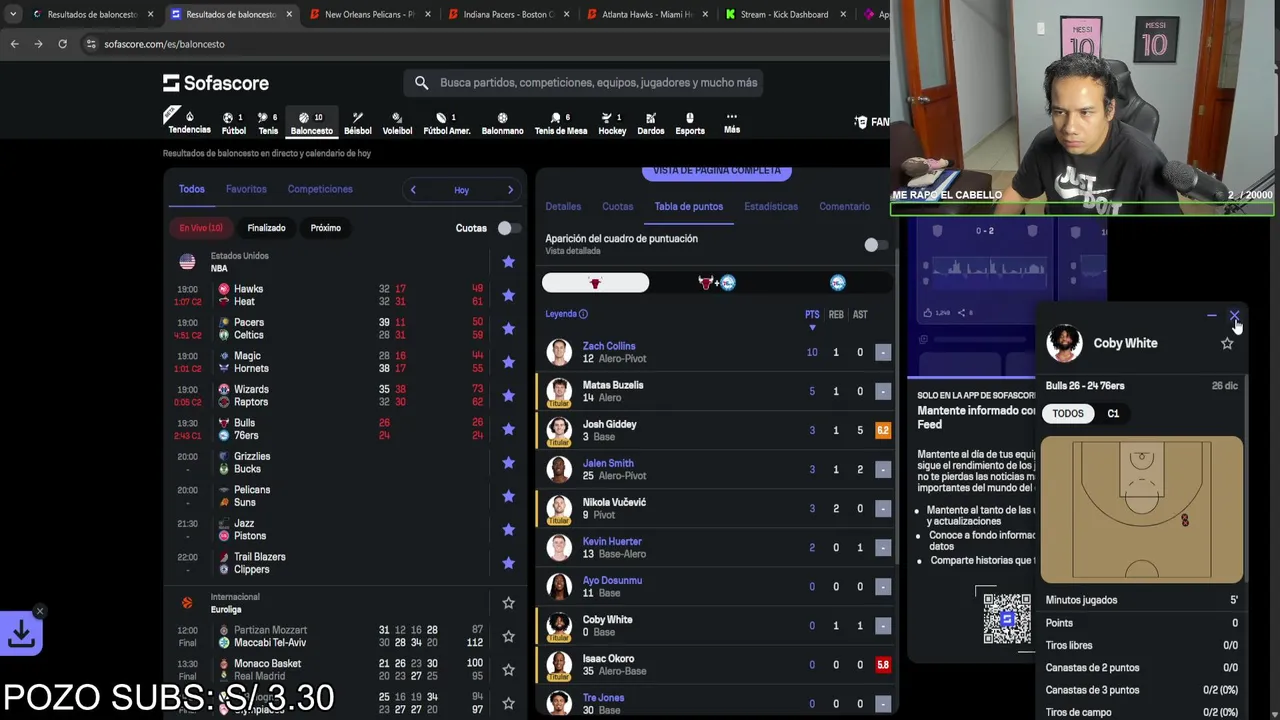
Task: Click the Sofascore logo
Action: (216, 83)
